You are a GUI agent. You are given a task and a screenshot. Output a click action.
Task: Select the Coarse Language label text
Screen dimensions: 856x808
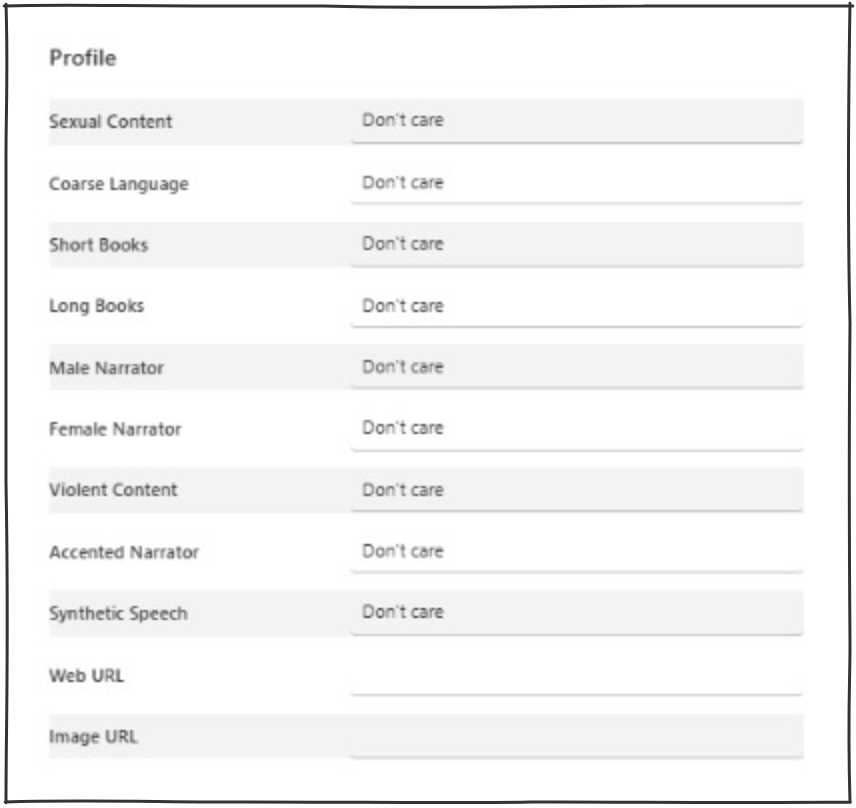[x=118, y=184]
